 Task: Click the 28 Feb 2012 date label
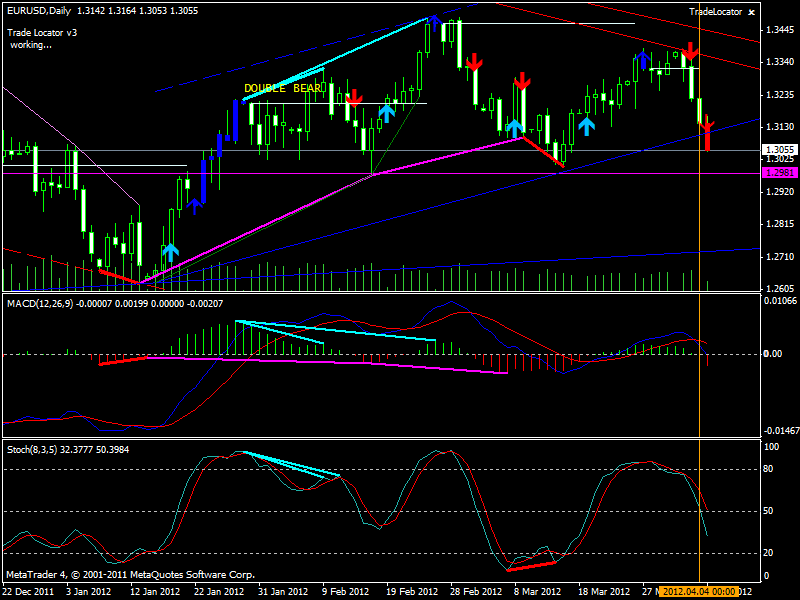[x=476, y=592]
